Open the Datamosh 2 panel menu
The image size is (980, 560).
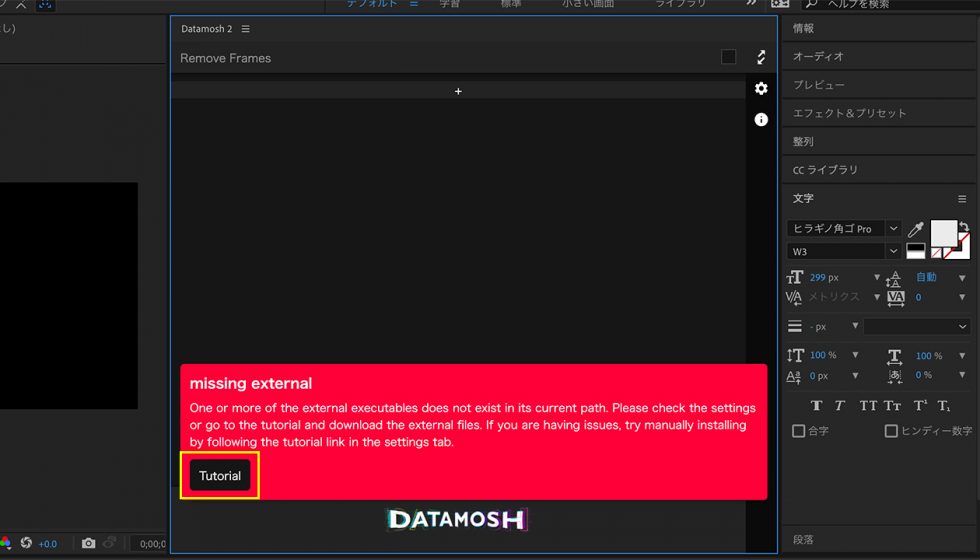(x=246, y=29)
